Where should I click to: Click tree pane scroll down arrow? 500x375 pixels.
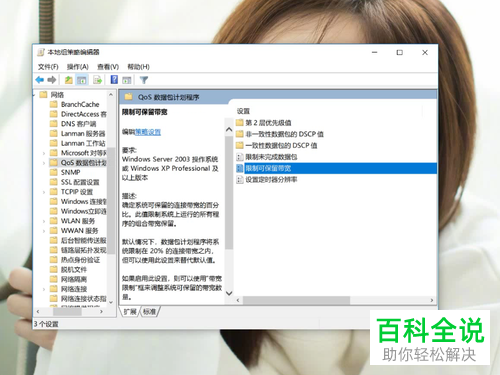[111, 302]
